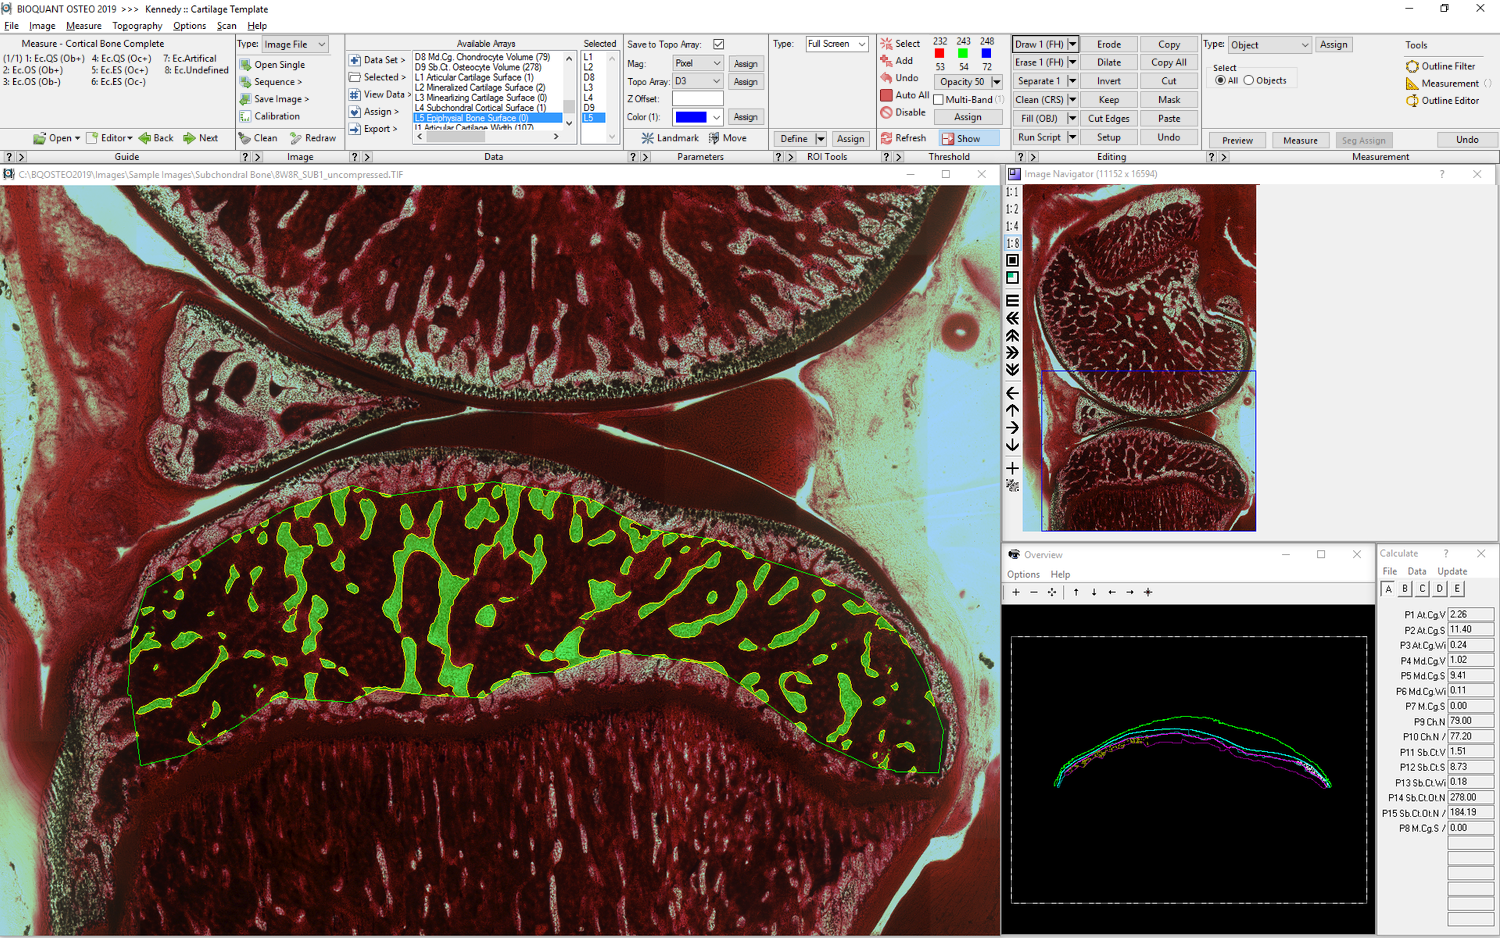Open the File menu in main menu bar
This screenshot has height=938, width=1500.
pos(11,26)
